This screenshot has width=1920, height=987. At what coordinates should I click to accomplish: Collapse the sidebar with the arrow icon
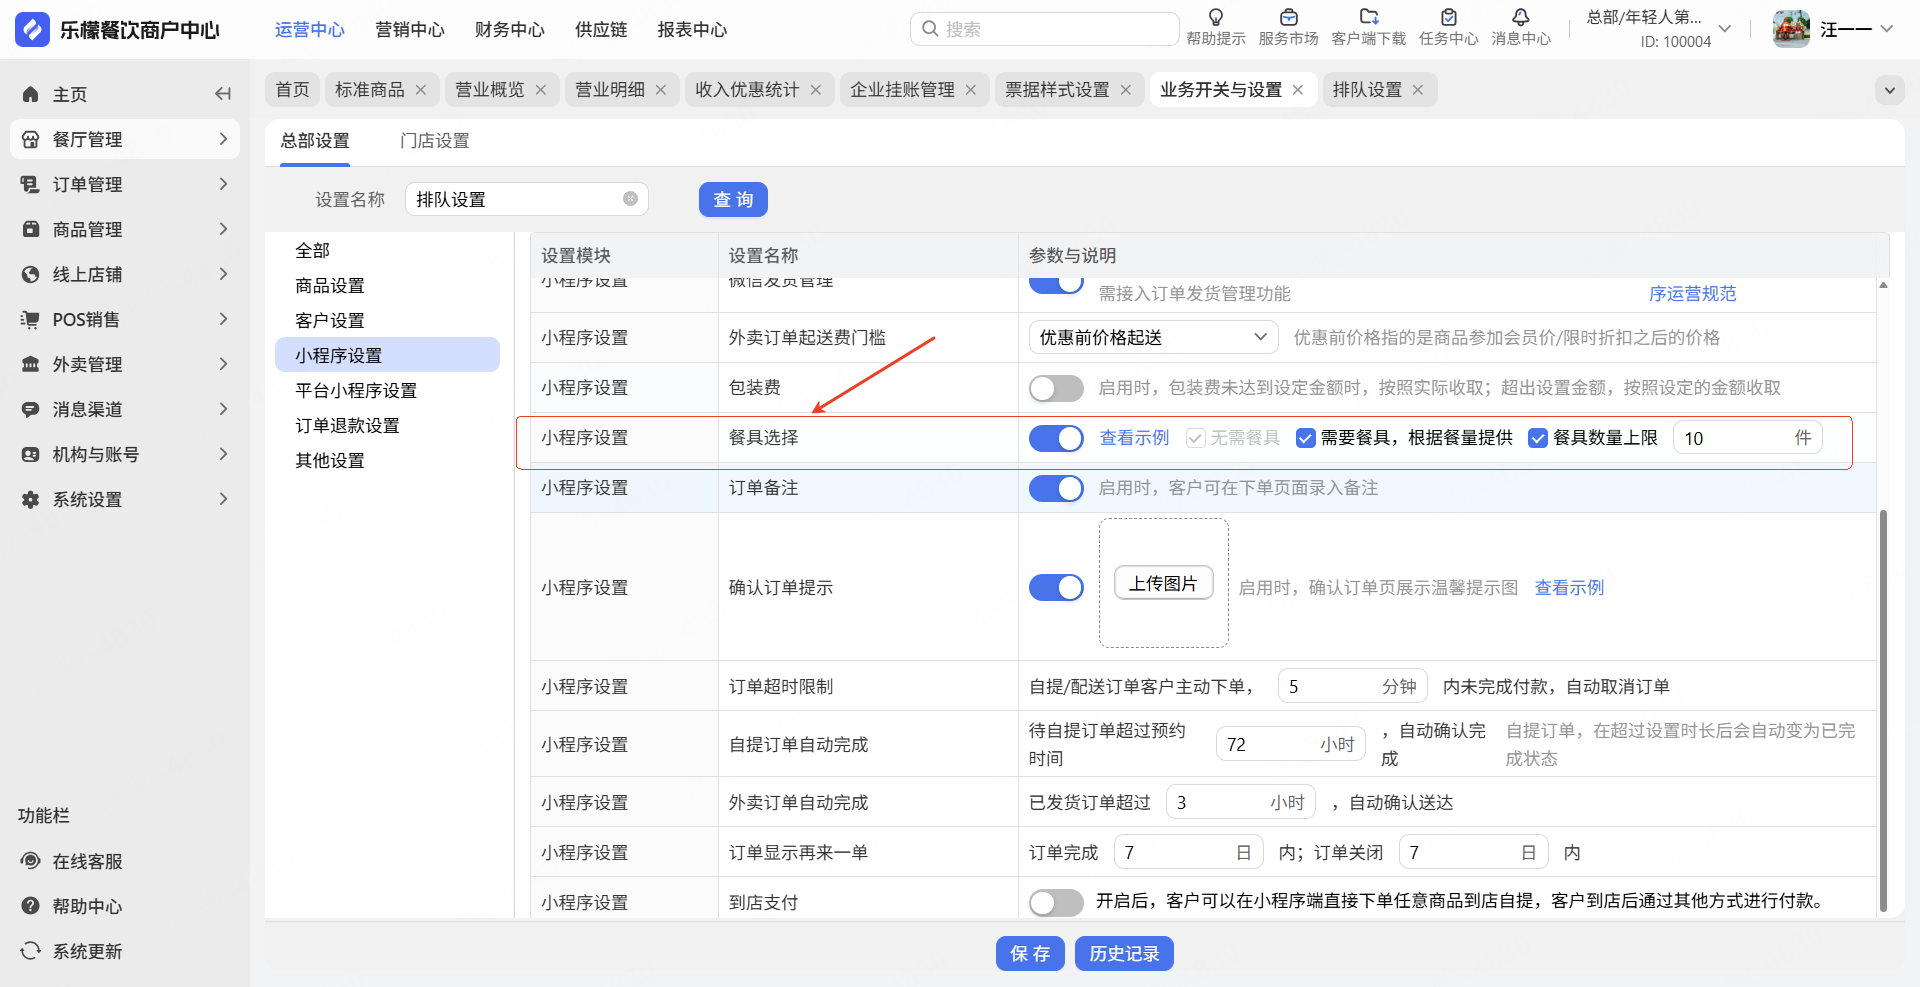pyautogui.click(x=223, y=94)
